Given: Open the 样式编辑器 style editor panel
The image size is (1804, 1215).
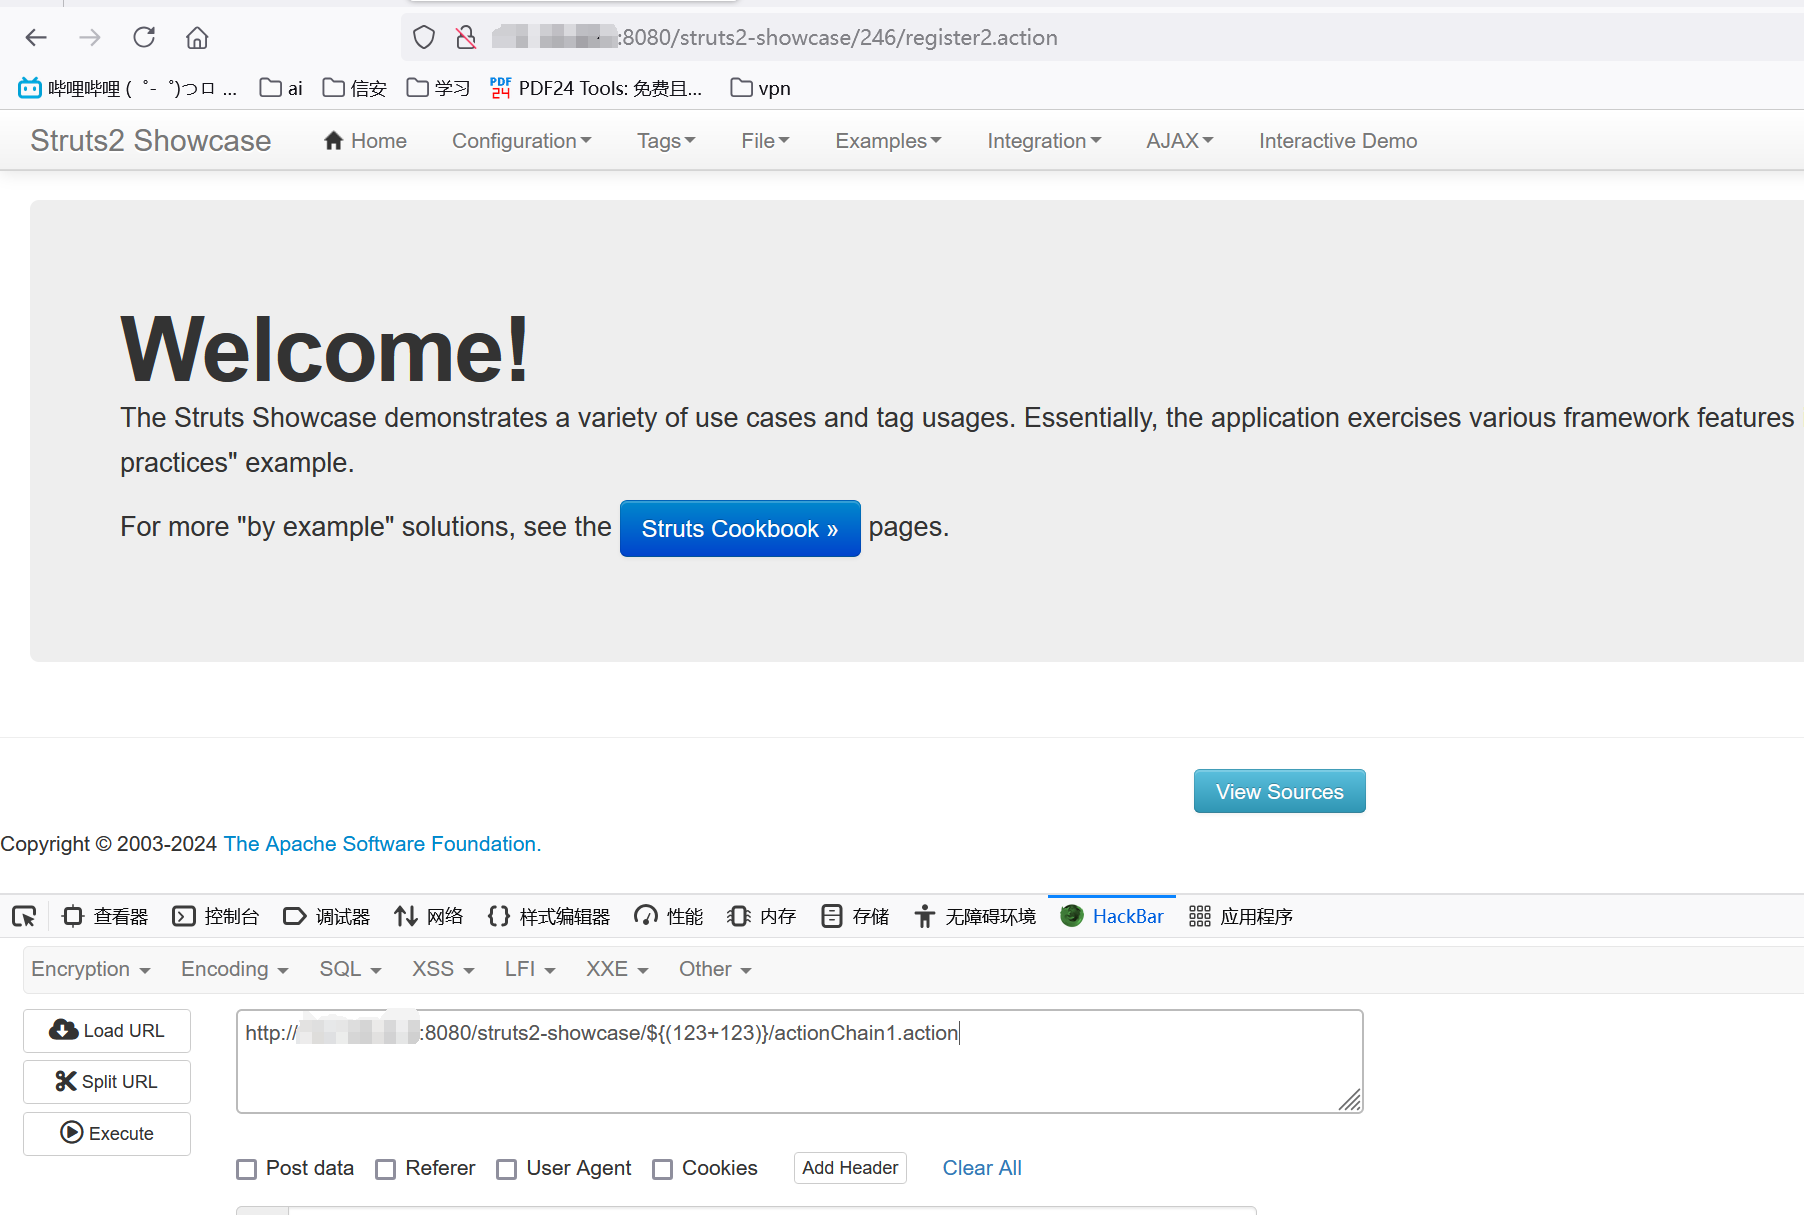Looking at the screenshot, I should pos(549,916).
